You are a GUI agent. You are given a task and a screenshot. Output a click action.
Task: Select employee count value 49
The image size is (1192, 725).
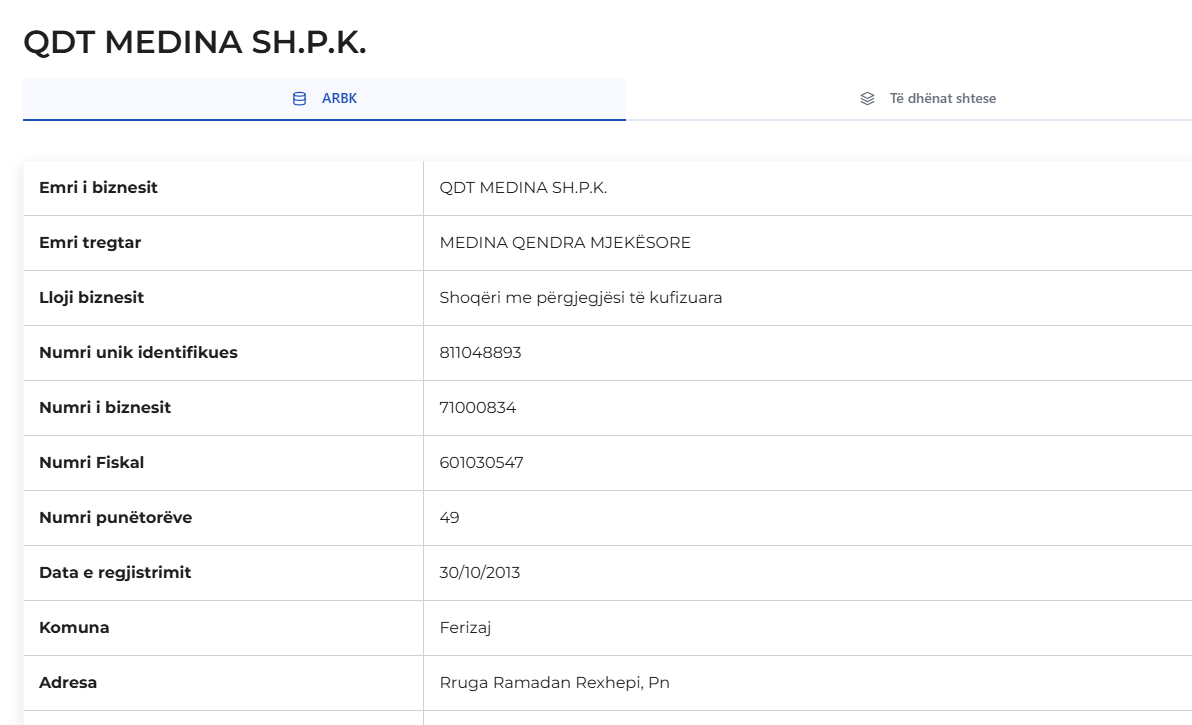coord(449,518)
